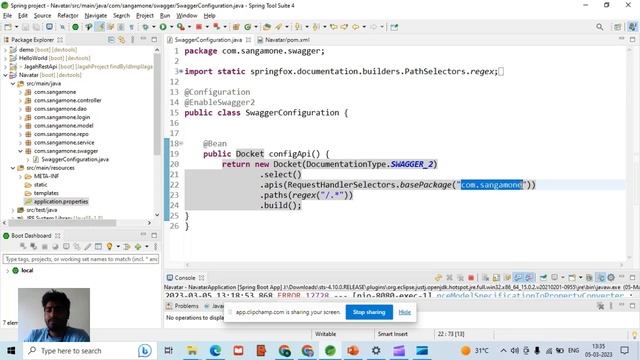Open the Run button dropdown arrow
Screen dimensions: 640x360
(171, 27)
